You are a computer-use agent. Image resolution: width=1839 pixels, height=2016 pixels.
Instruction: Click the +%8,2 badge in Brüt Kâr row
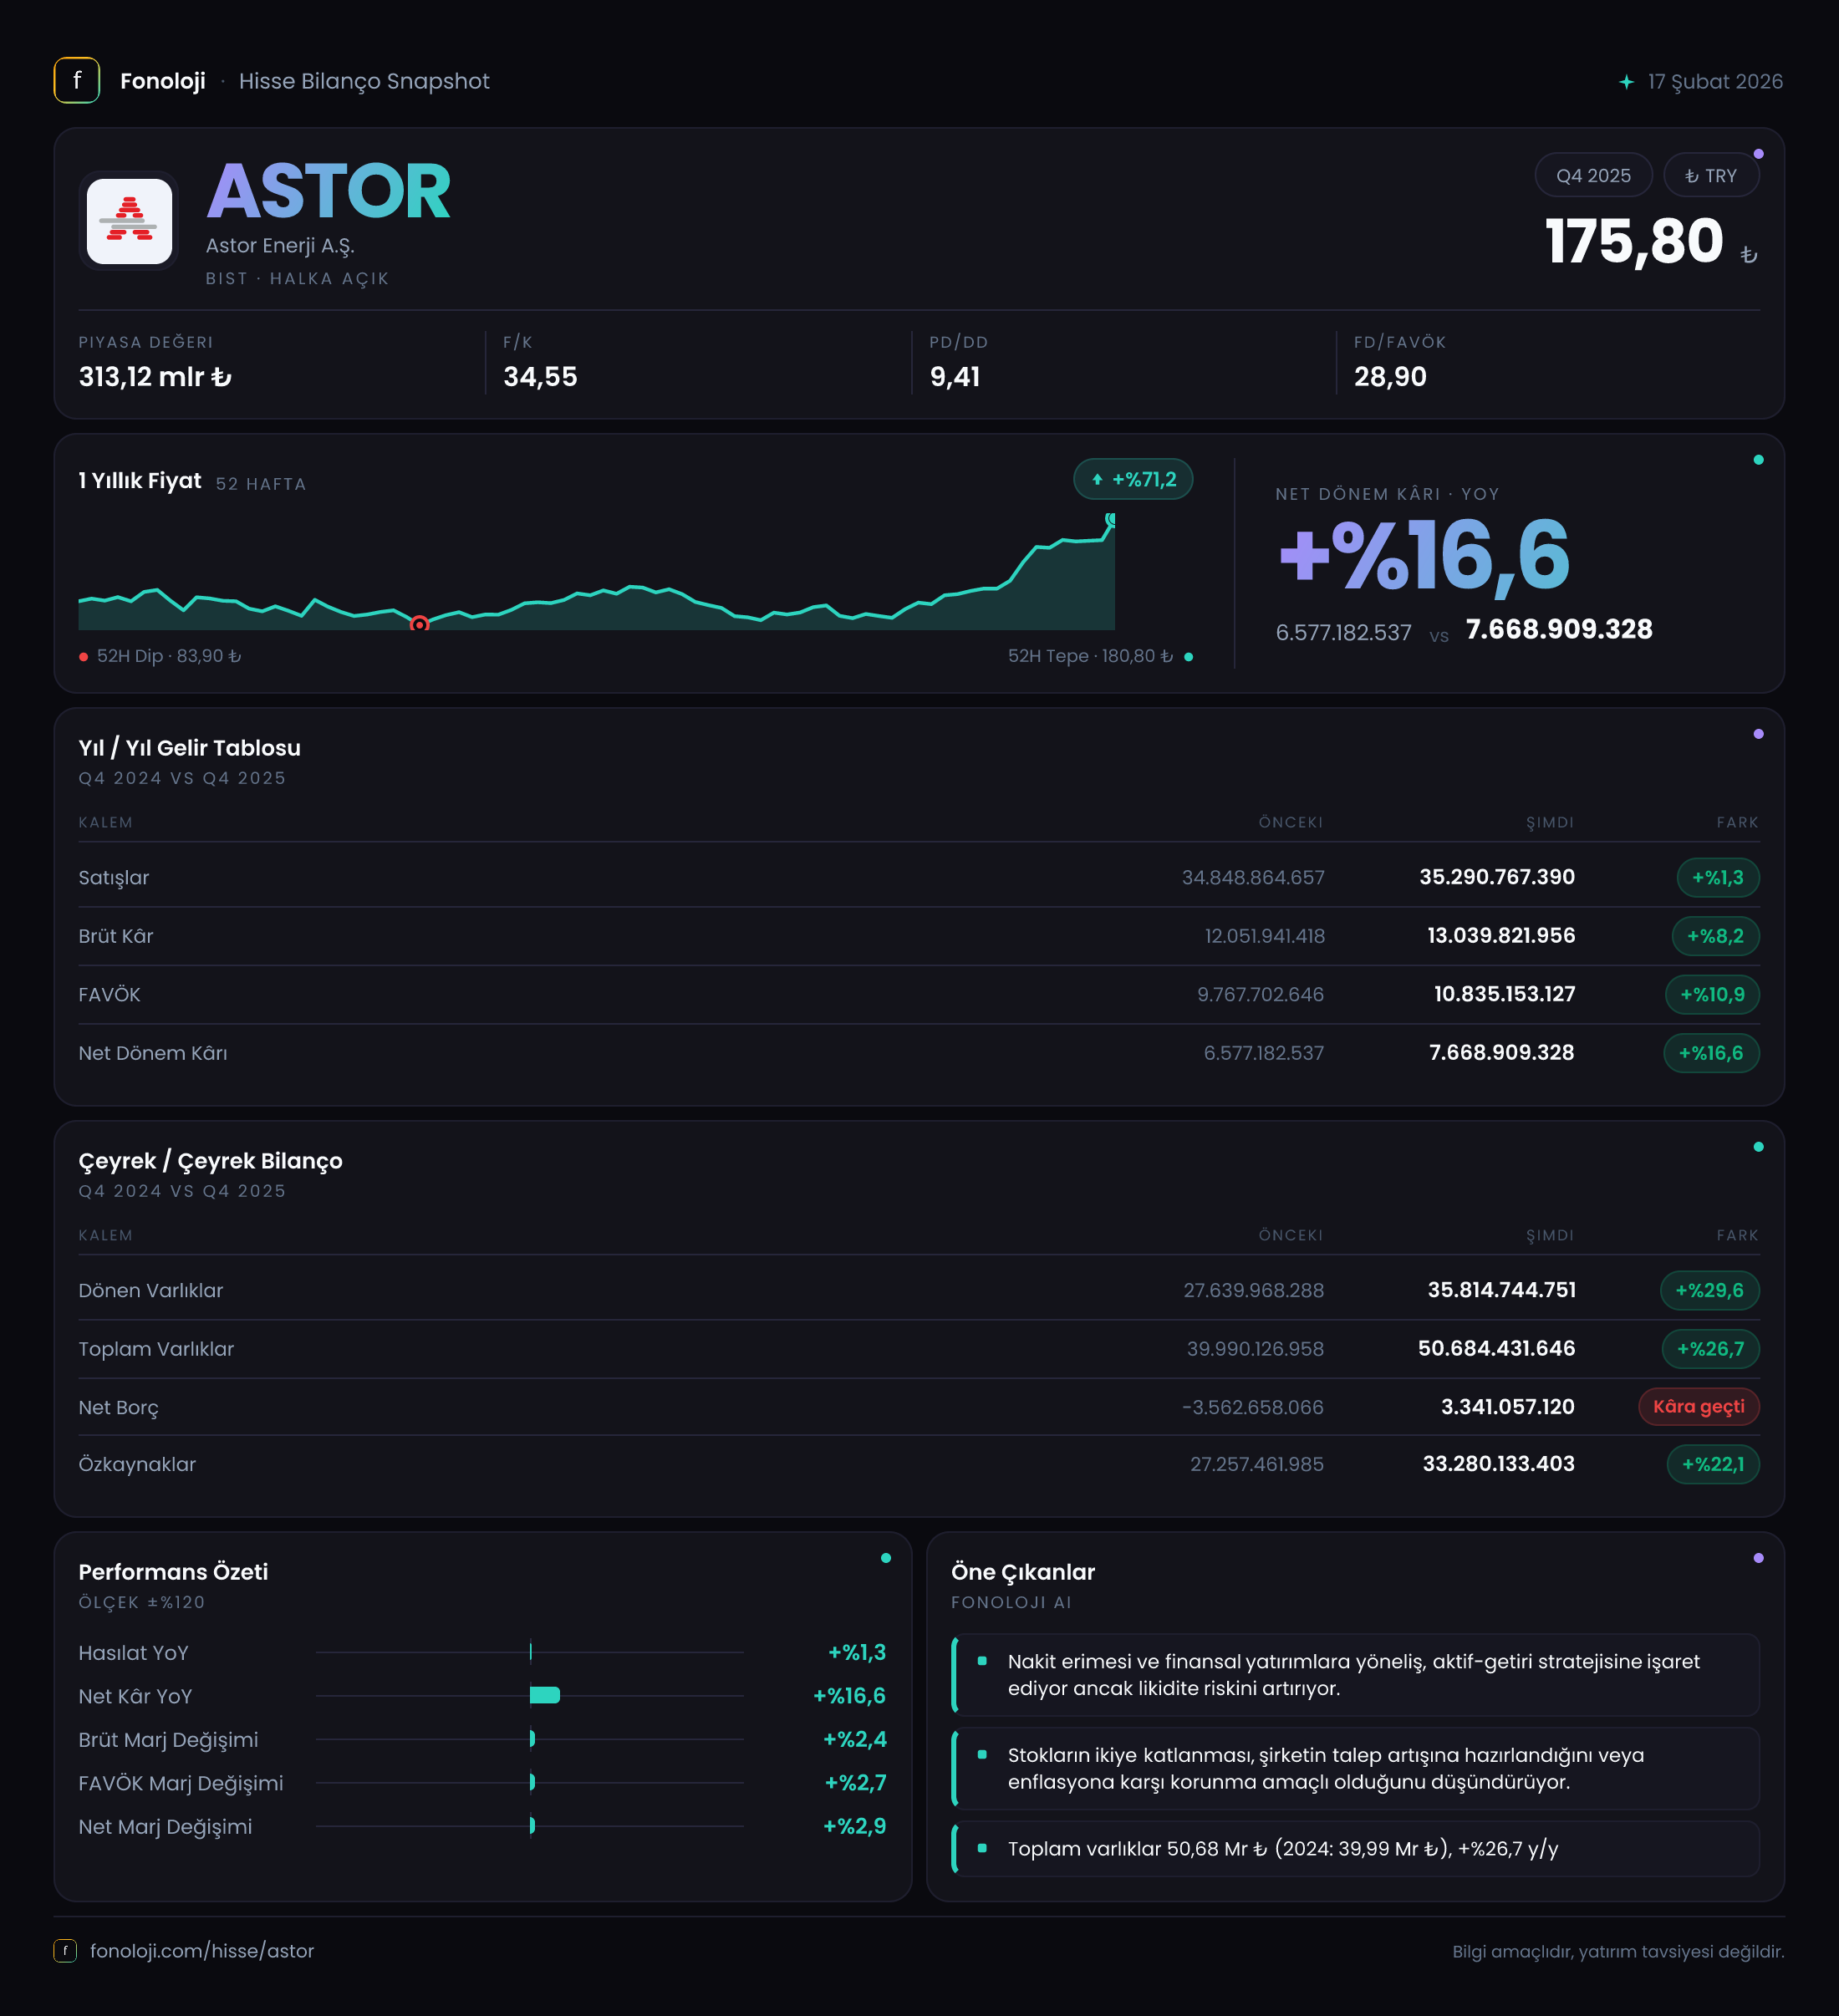1716,936
